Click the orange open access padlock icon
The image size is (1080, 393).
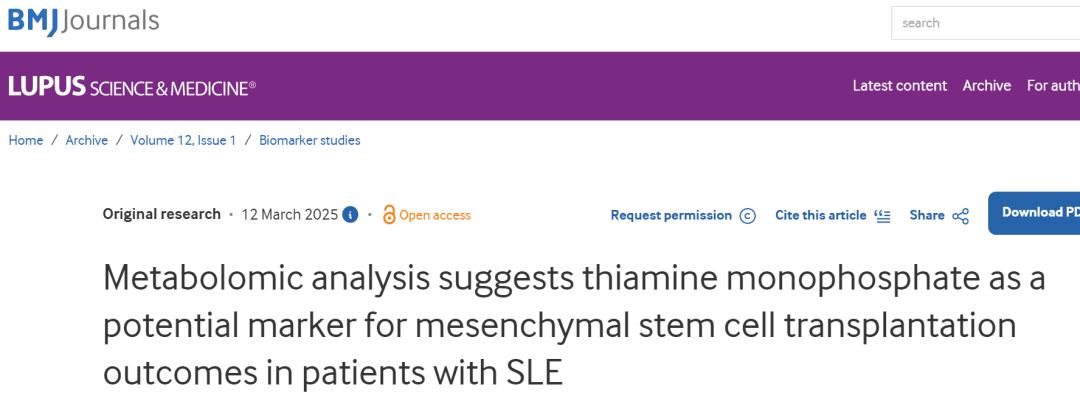[389, 215]
